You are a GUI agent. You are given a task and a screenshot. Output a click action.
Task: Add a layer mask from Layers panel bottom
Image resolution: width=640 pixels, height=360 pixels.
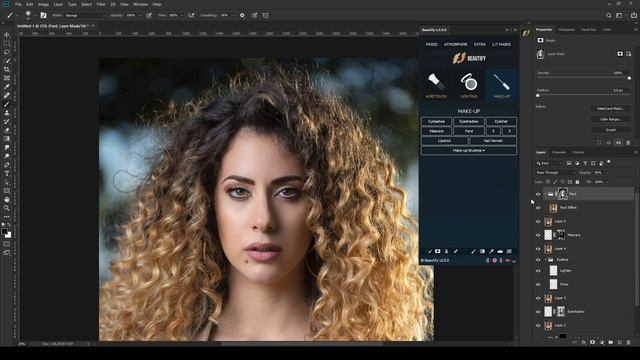[x=592, y=342]
